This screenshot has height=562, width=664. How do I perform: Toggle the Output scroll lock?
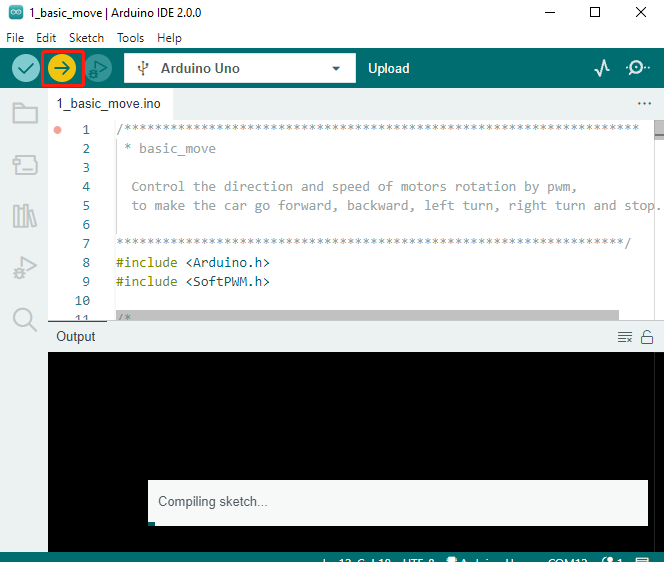pos(647,337)
